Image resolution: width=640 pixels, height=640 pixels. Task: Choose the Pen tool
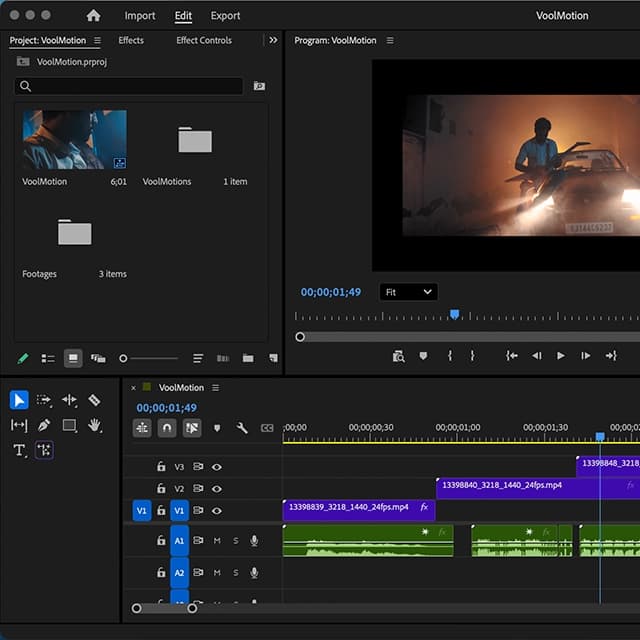click(44, 425)
